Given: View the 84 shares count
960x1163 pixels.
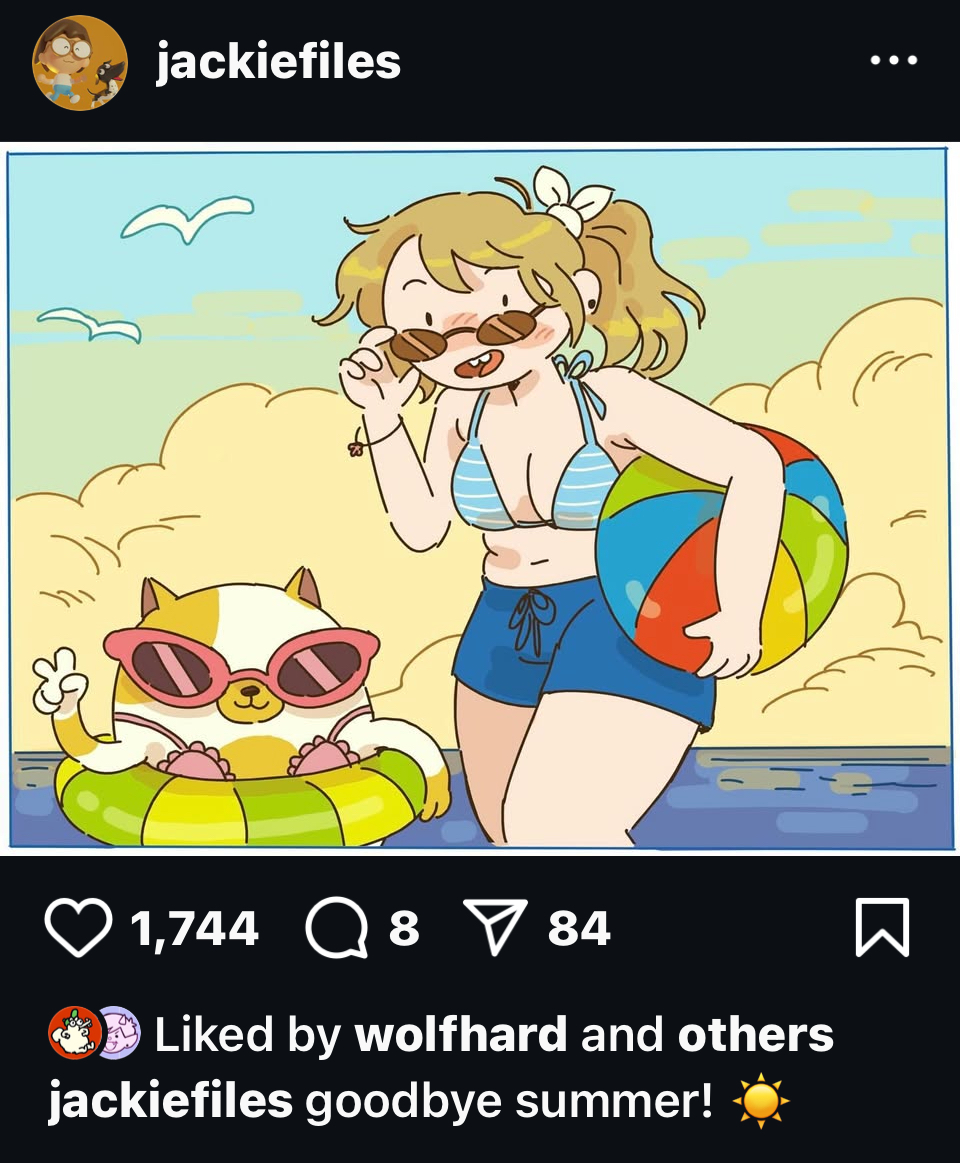Looking at the screenshot, I should pyautogui.click(x=579, y=929).
